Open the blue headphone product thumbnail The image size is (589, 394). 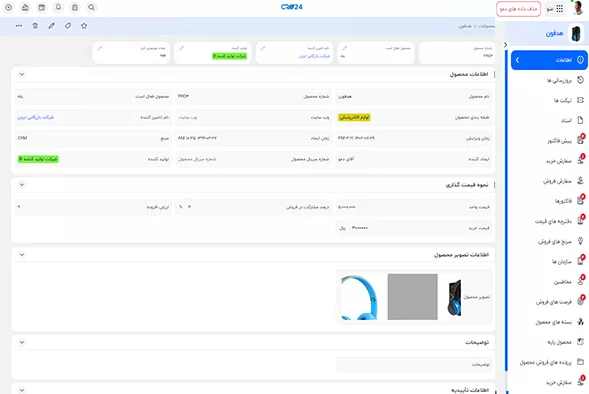point(359,297)
